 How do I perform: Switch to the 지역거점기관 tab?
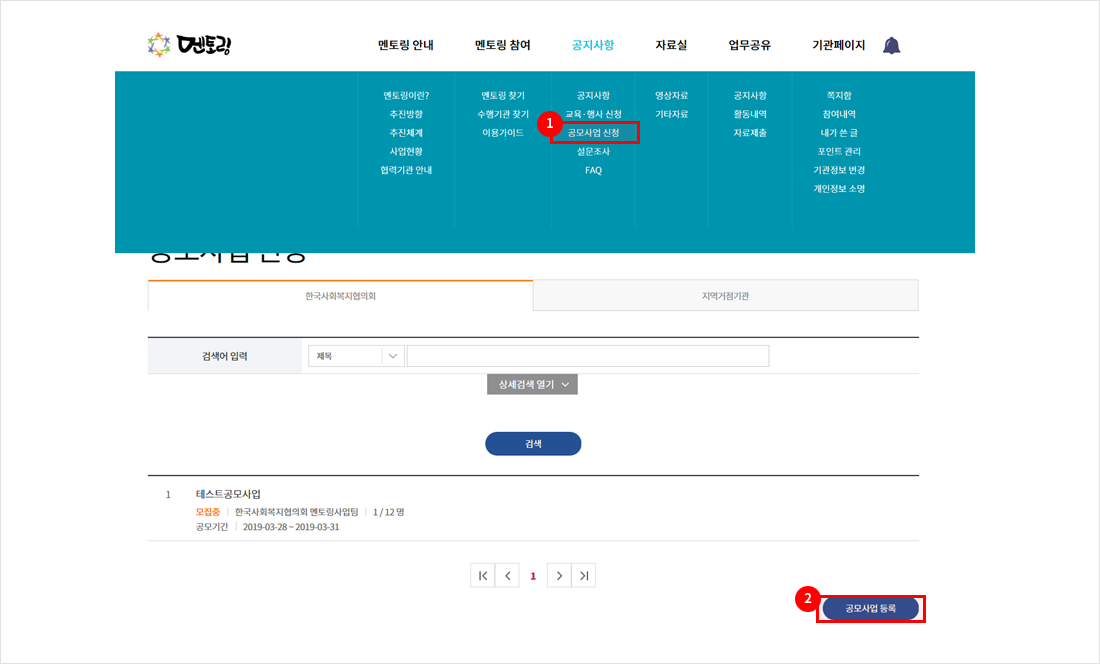point(725,296)
